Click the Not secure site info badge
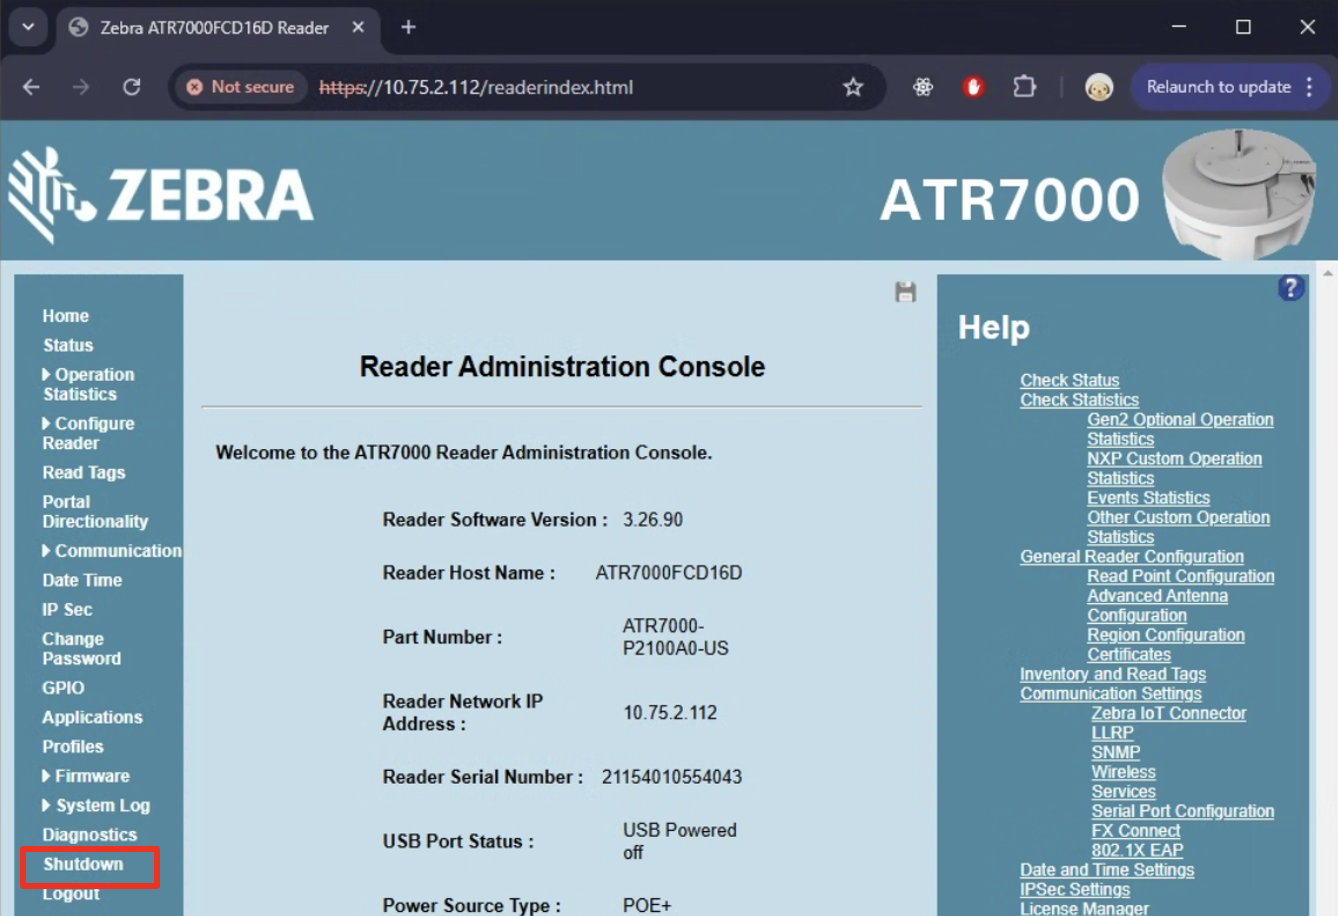Viewport: 1338px width, 916px height. [x=241, y=87]
